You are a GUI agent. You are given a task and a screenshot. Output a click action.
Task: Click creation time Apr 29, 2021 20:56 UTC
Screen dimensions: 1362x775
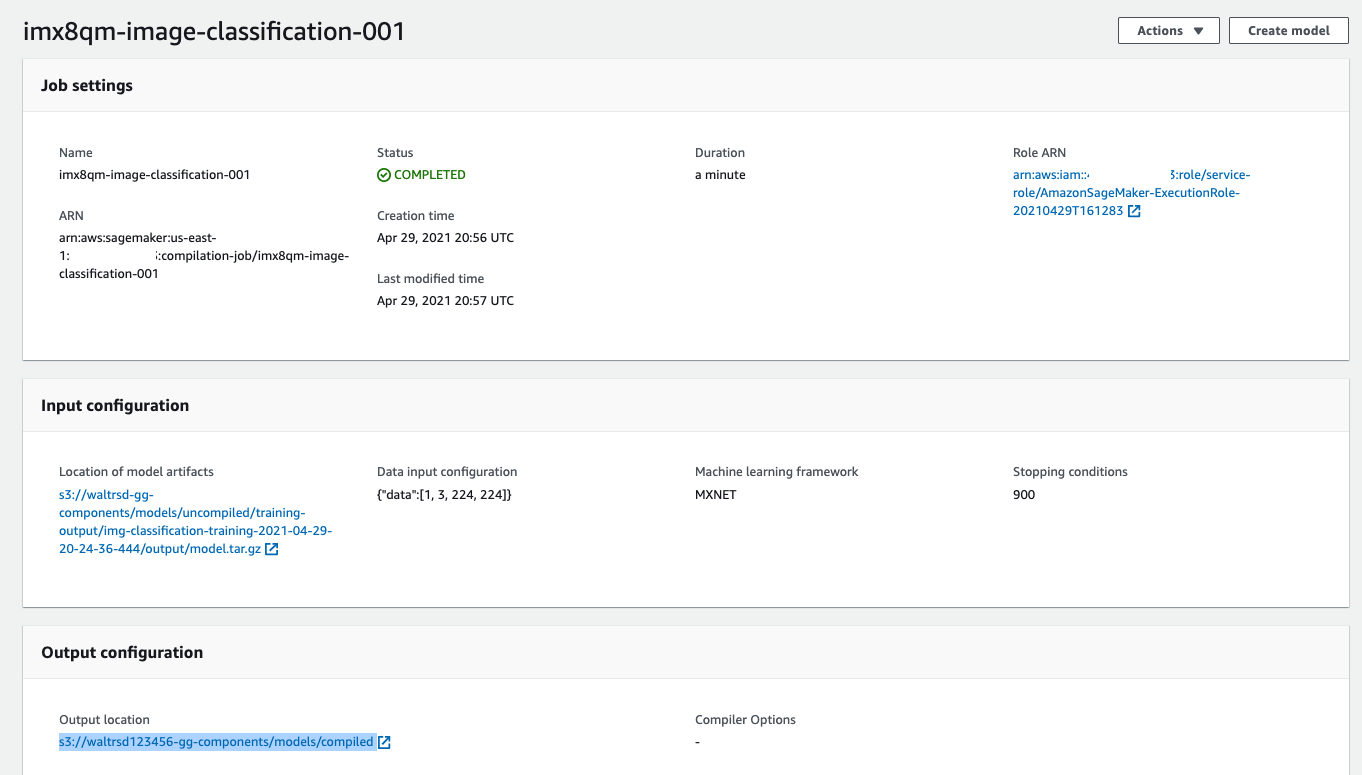pos(445,238)
